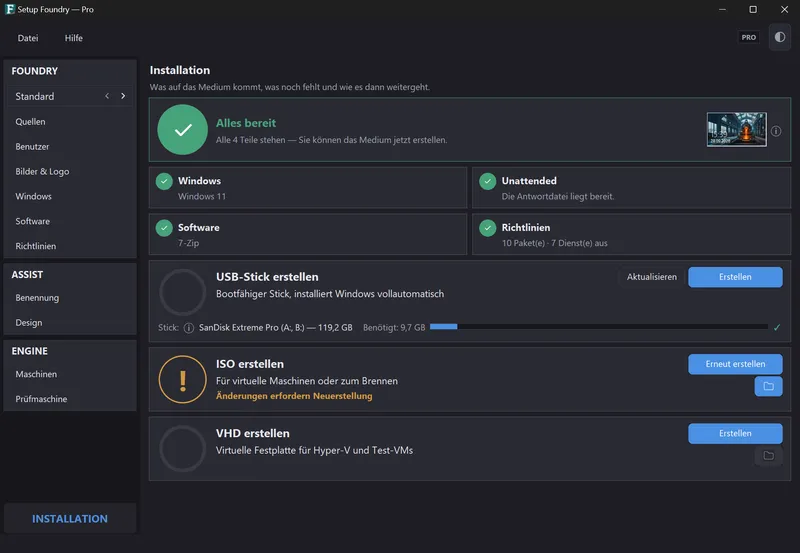The image size is (800, 553).
Task: Open the wallpaper preview thumbnail
Action: (x=736, y=130)
